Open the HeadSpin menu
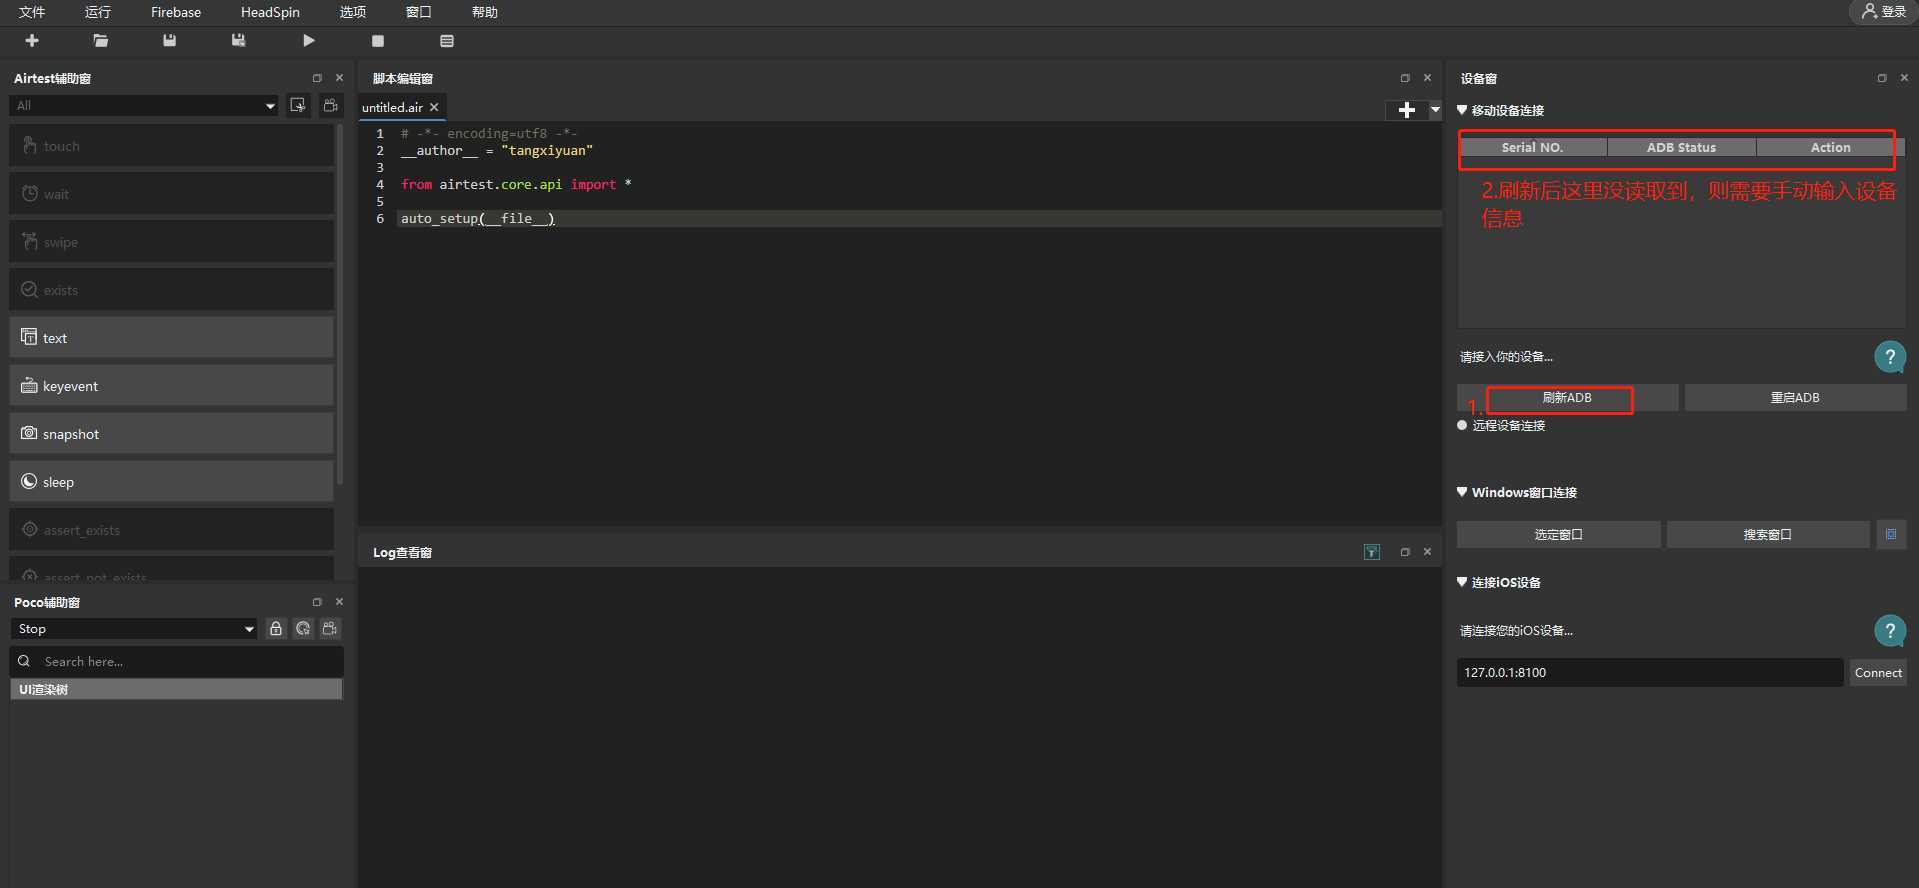 click(x=270, y=12)
